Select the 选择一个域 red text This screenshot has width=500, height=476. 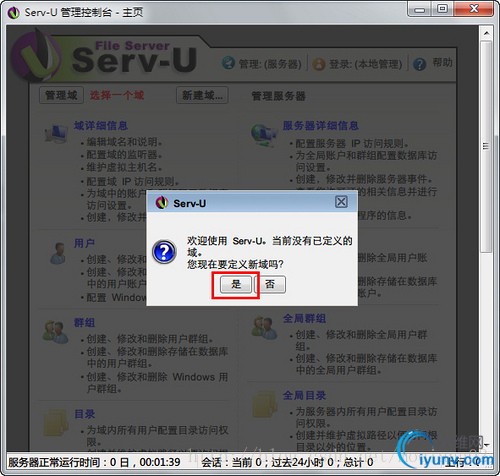point(117,96)
